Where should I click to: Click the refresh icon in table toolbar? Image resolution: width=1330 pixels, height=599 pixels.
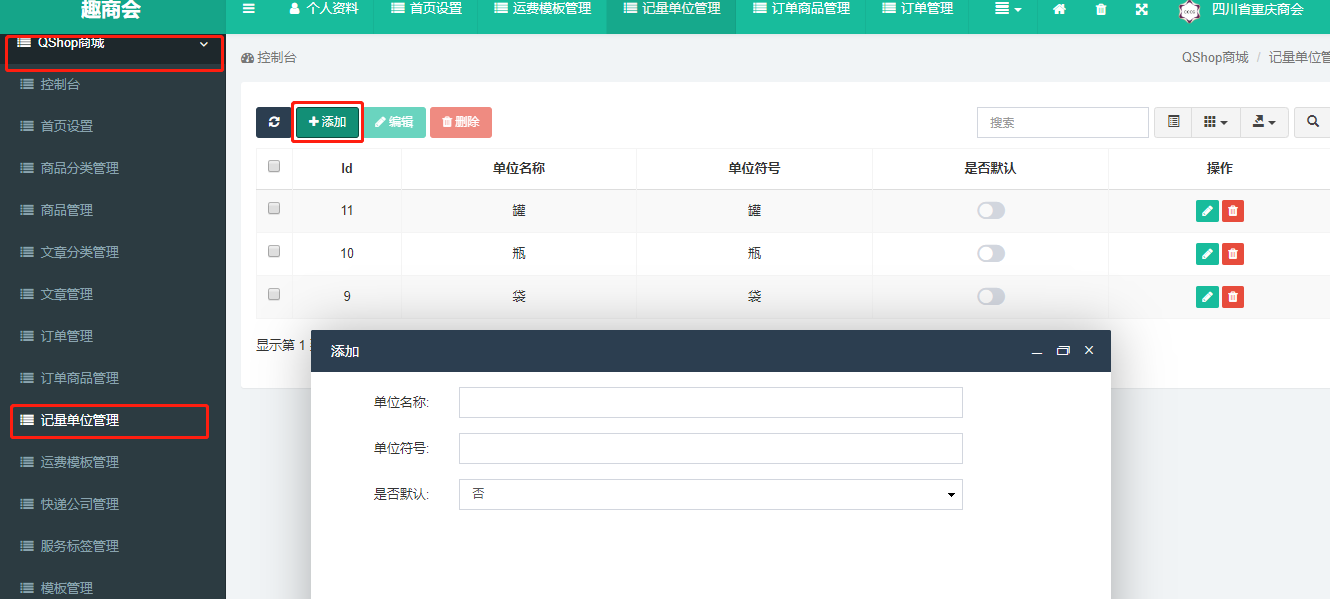(273, 122)
